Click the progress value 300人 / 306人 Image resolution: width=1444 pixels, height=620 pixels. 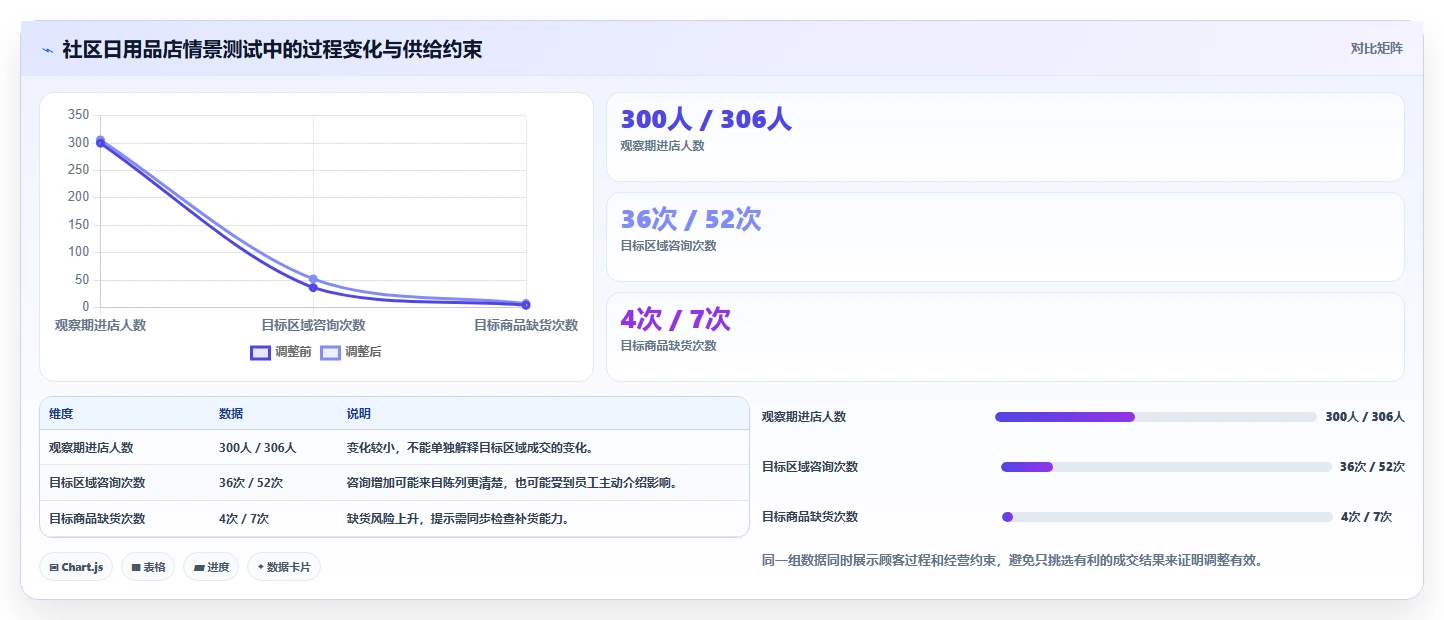1365,417
